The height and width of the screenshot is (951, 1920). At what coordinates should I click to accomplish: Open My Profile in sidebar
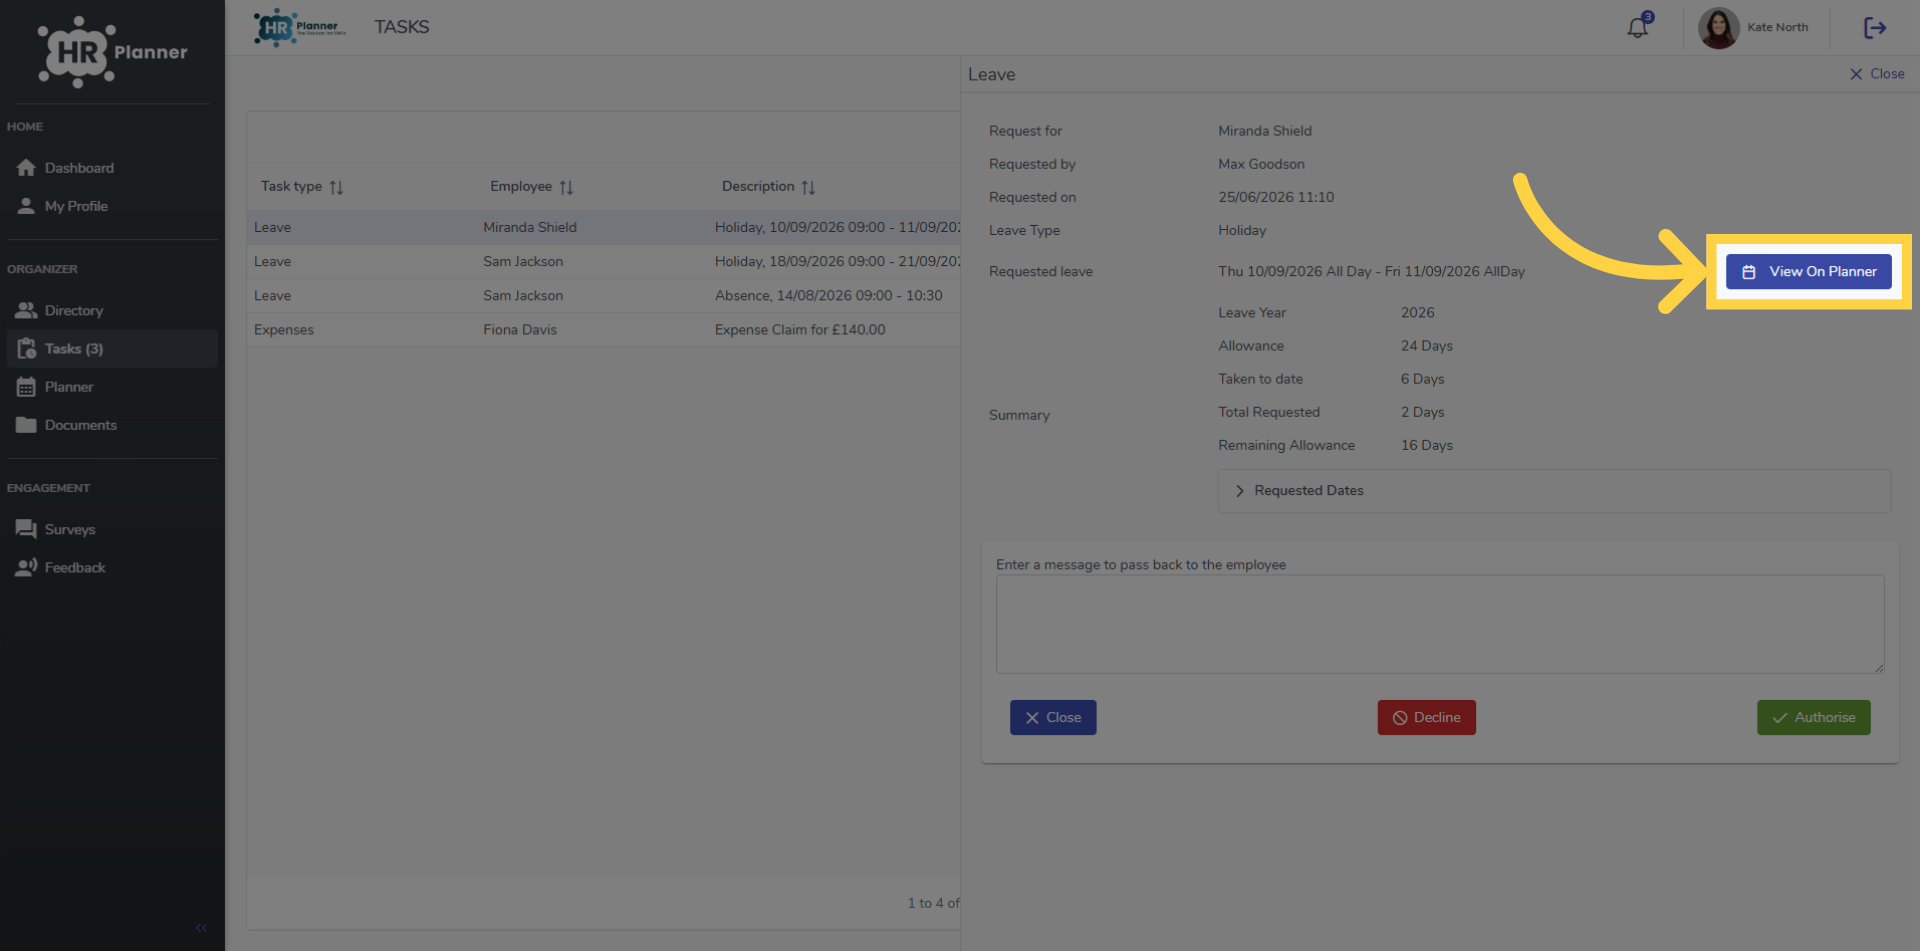112,206
